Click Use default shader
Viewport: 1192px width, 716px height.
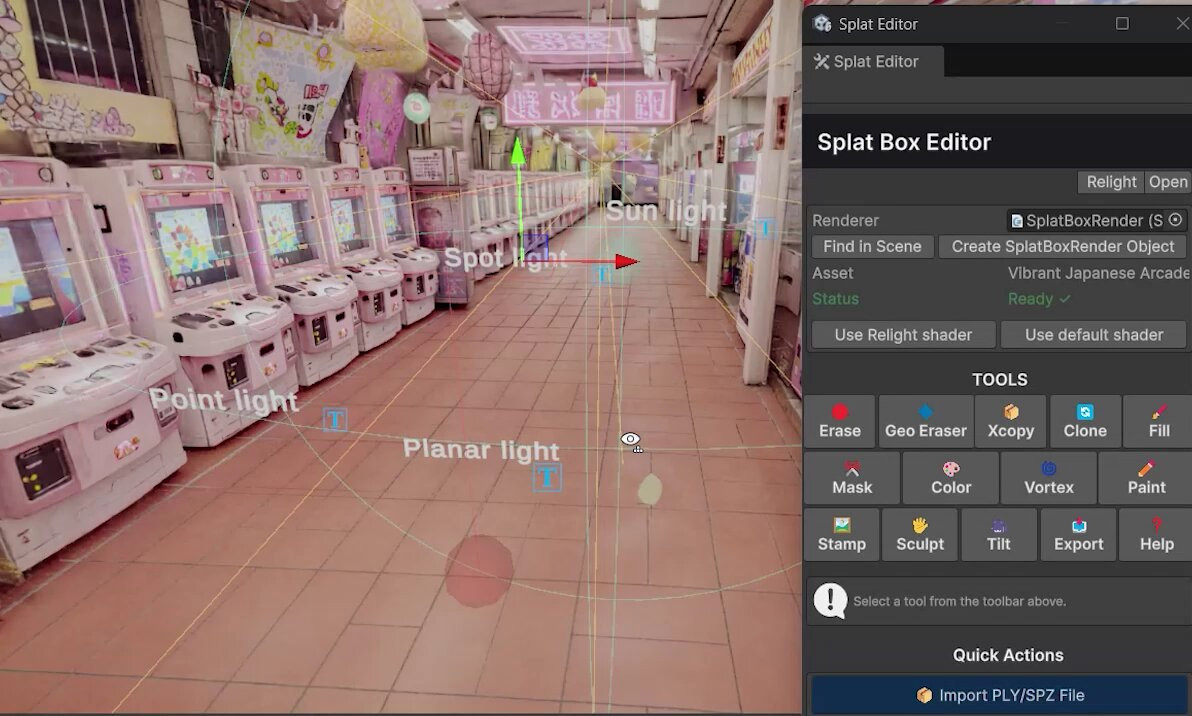click(1093, 334)
